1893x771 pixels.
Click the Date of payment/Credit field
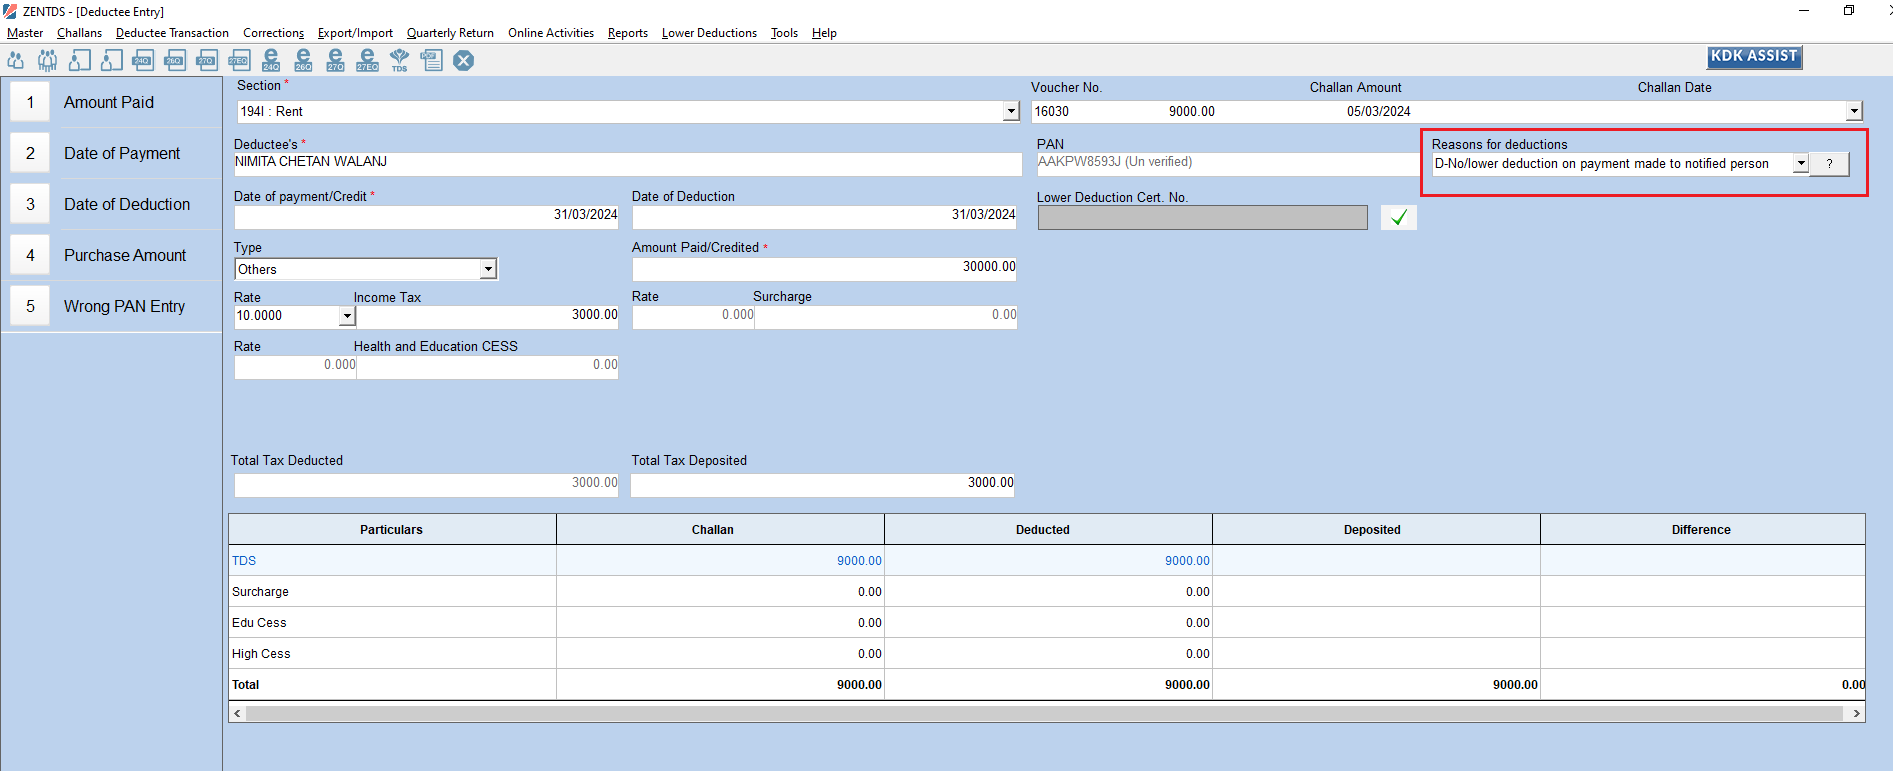click(x=426, y=217)
